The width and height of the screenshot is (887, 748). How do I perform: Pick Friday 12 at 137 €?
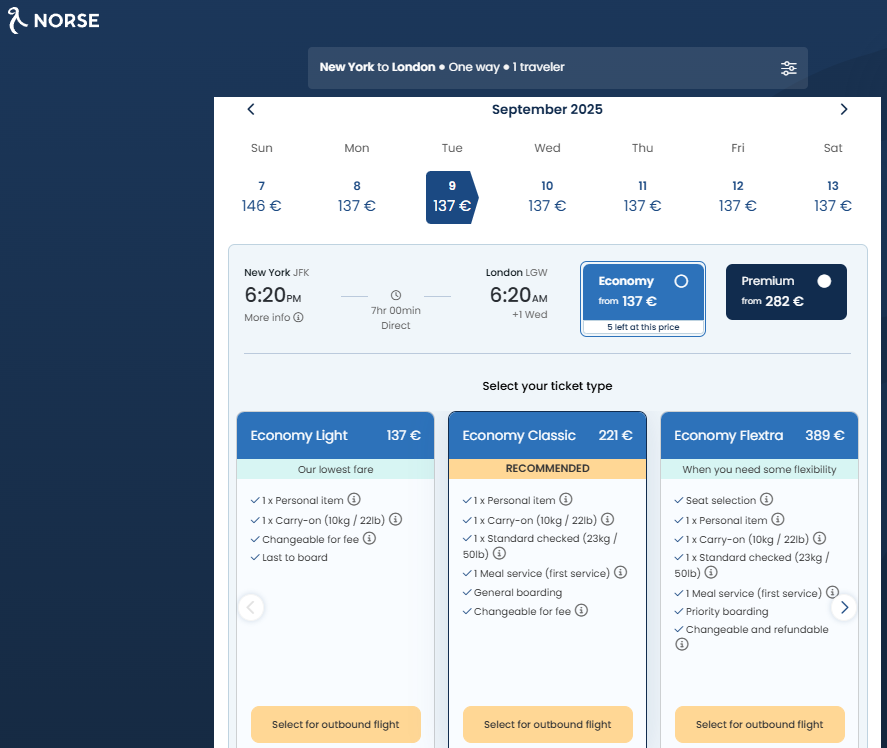pos(738,197)
